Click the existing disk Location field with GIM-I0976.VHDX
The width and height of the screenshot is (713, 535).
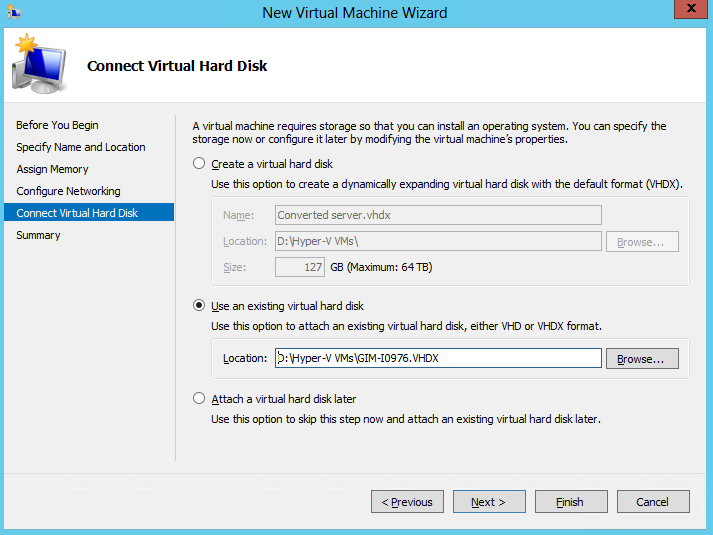tap(438, 358)
